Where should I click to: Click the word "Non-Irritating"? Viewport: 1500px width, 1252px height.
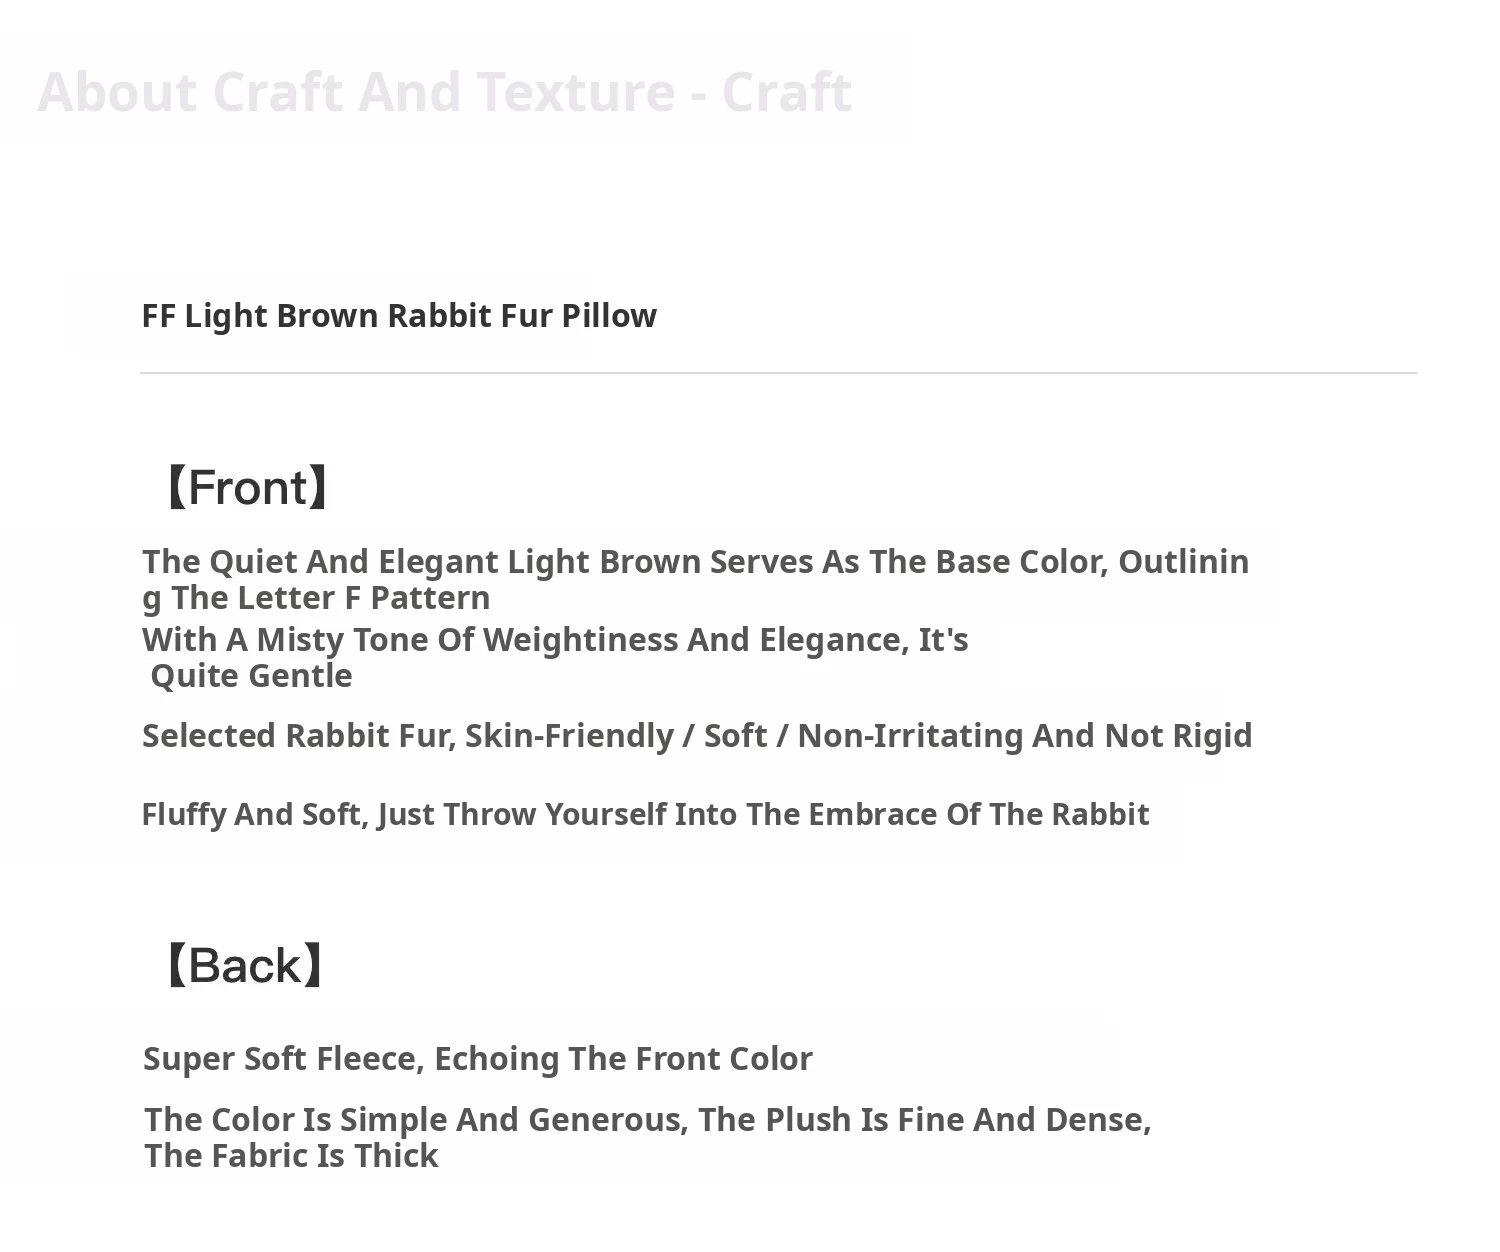[910, 736]
